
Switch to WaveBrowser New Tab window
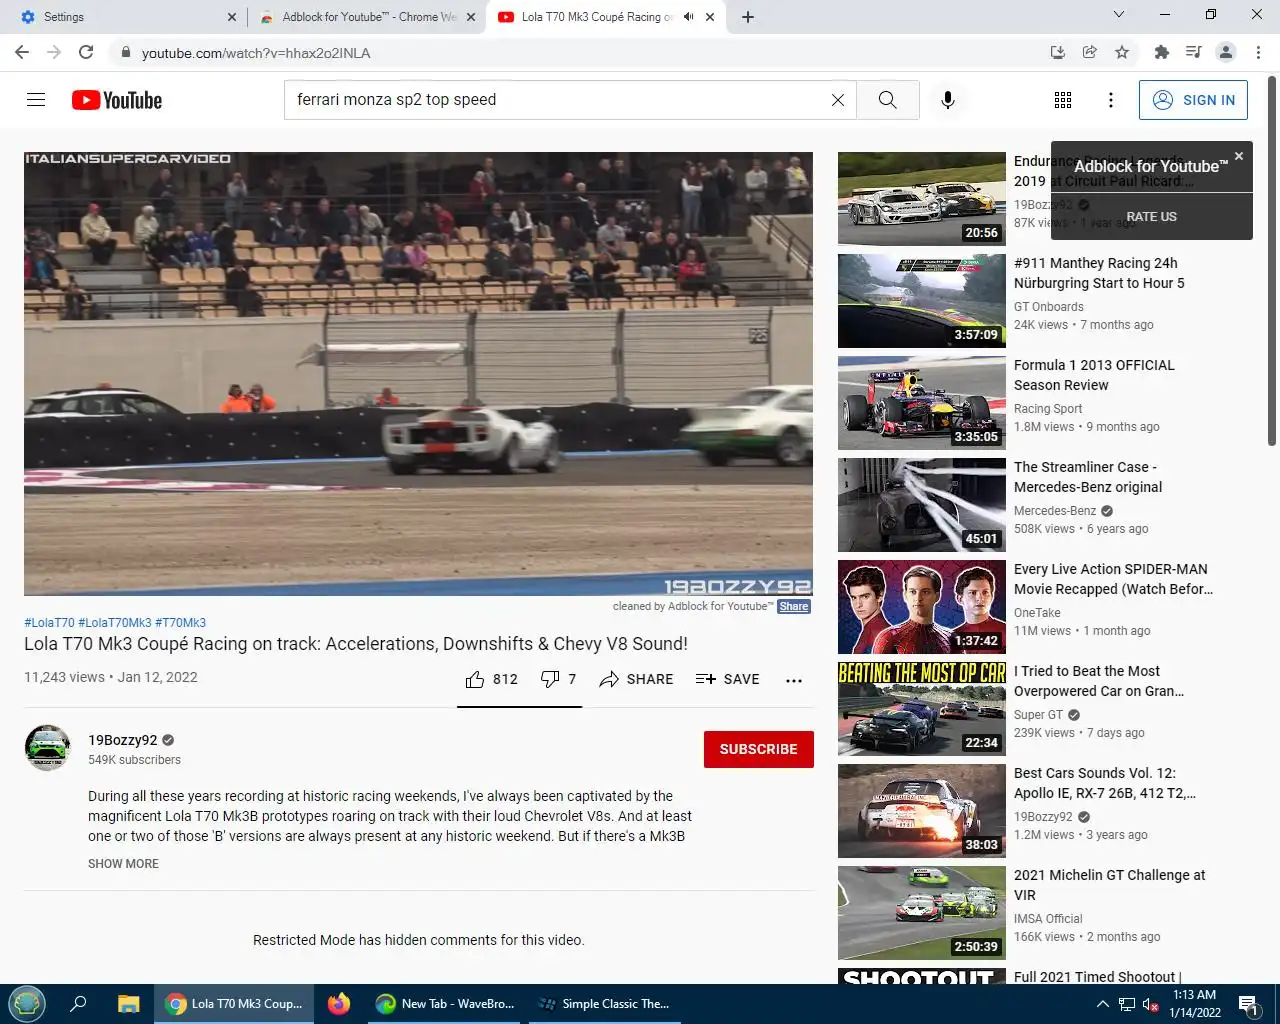coord(444,1004)
